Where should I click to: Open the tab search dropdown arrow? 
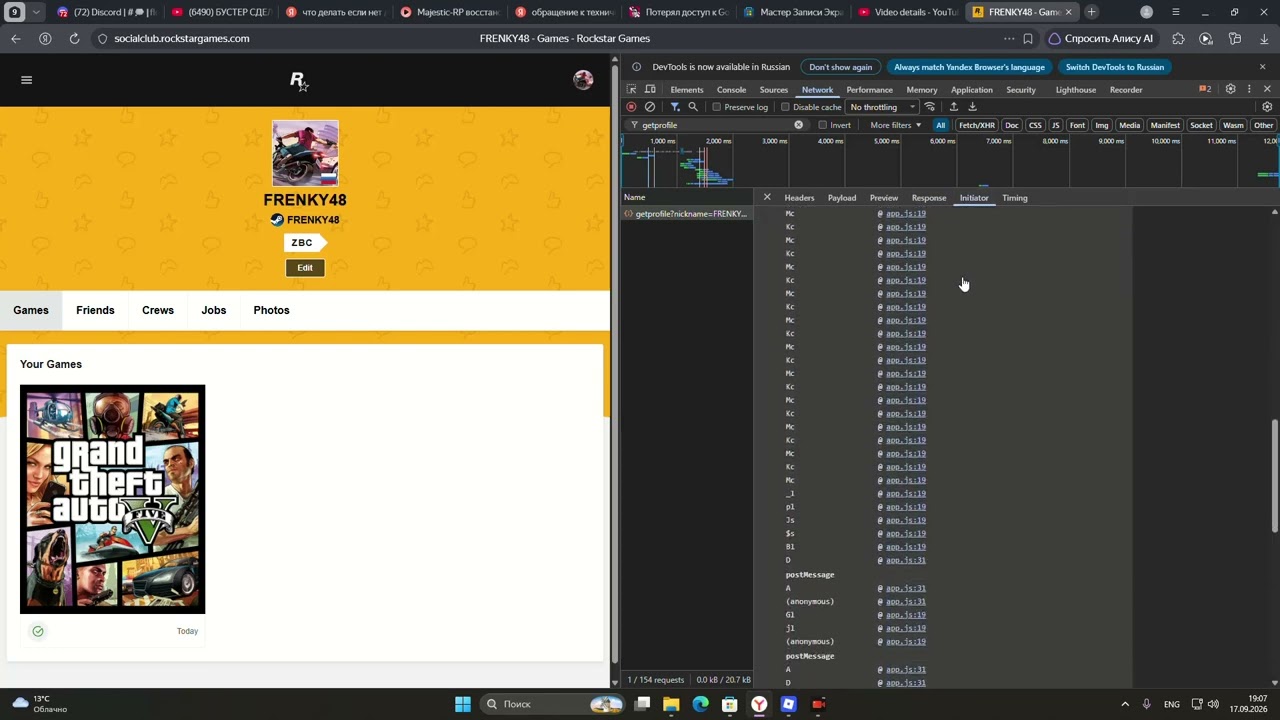coord(36,12)
